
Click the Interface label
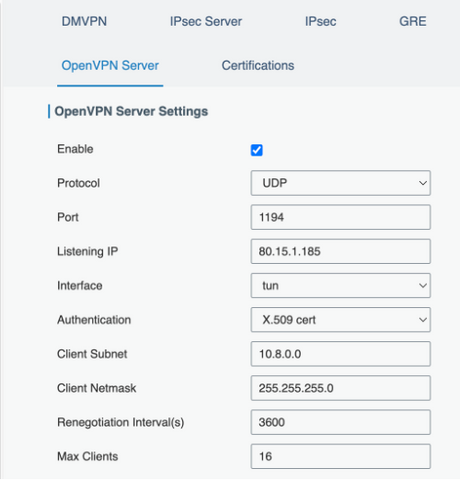(x=80, y=286)
